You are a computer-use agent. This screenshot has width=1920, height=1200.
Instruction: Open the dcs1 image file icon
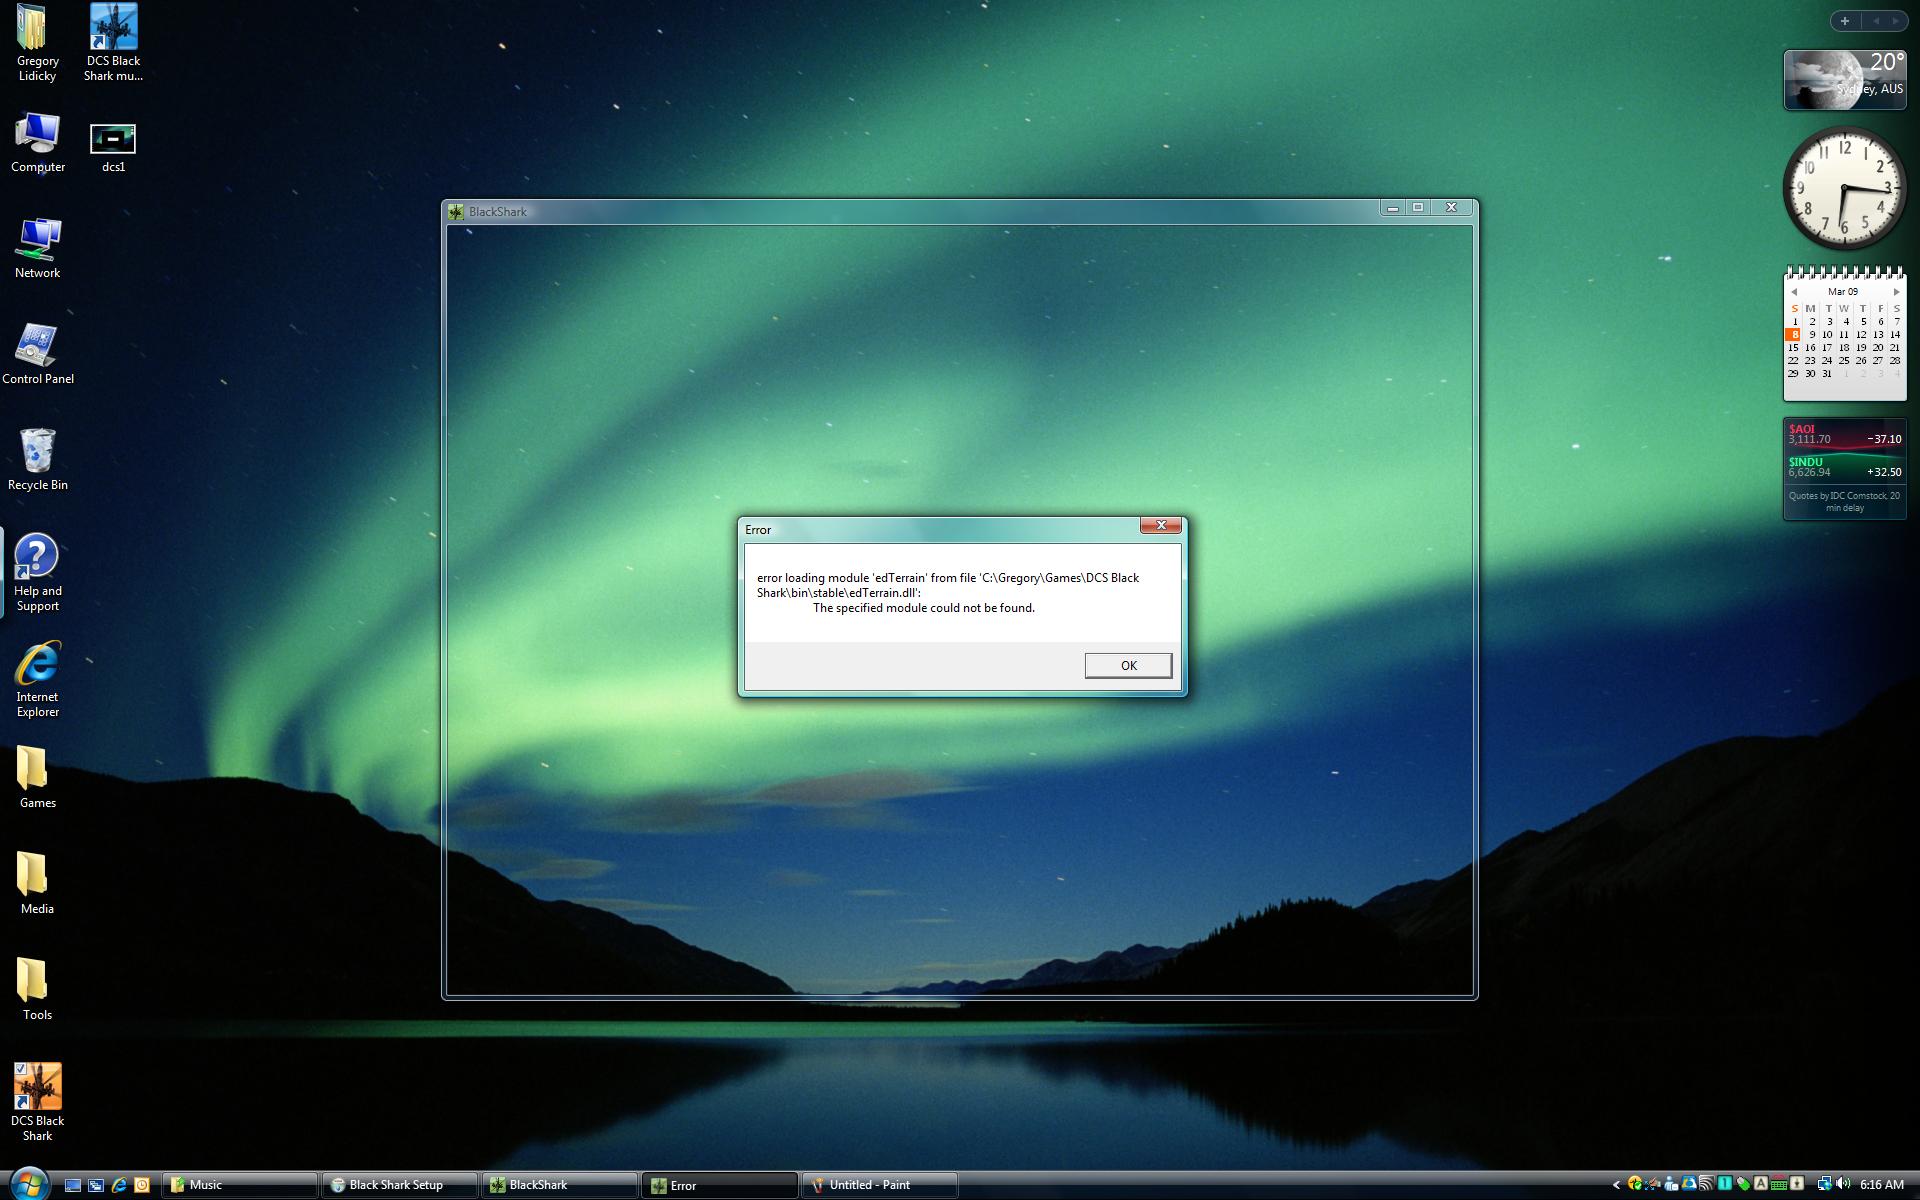(113, 148)
